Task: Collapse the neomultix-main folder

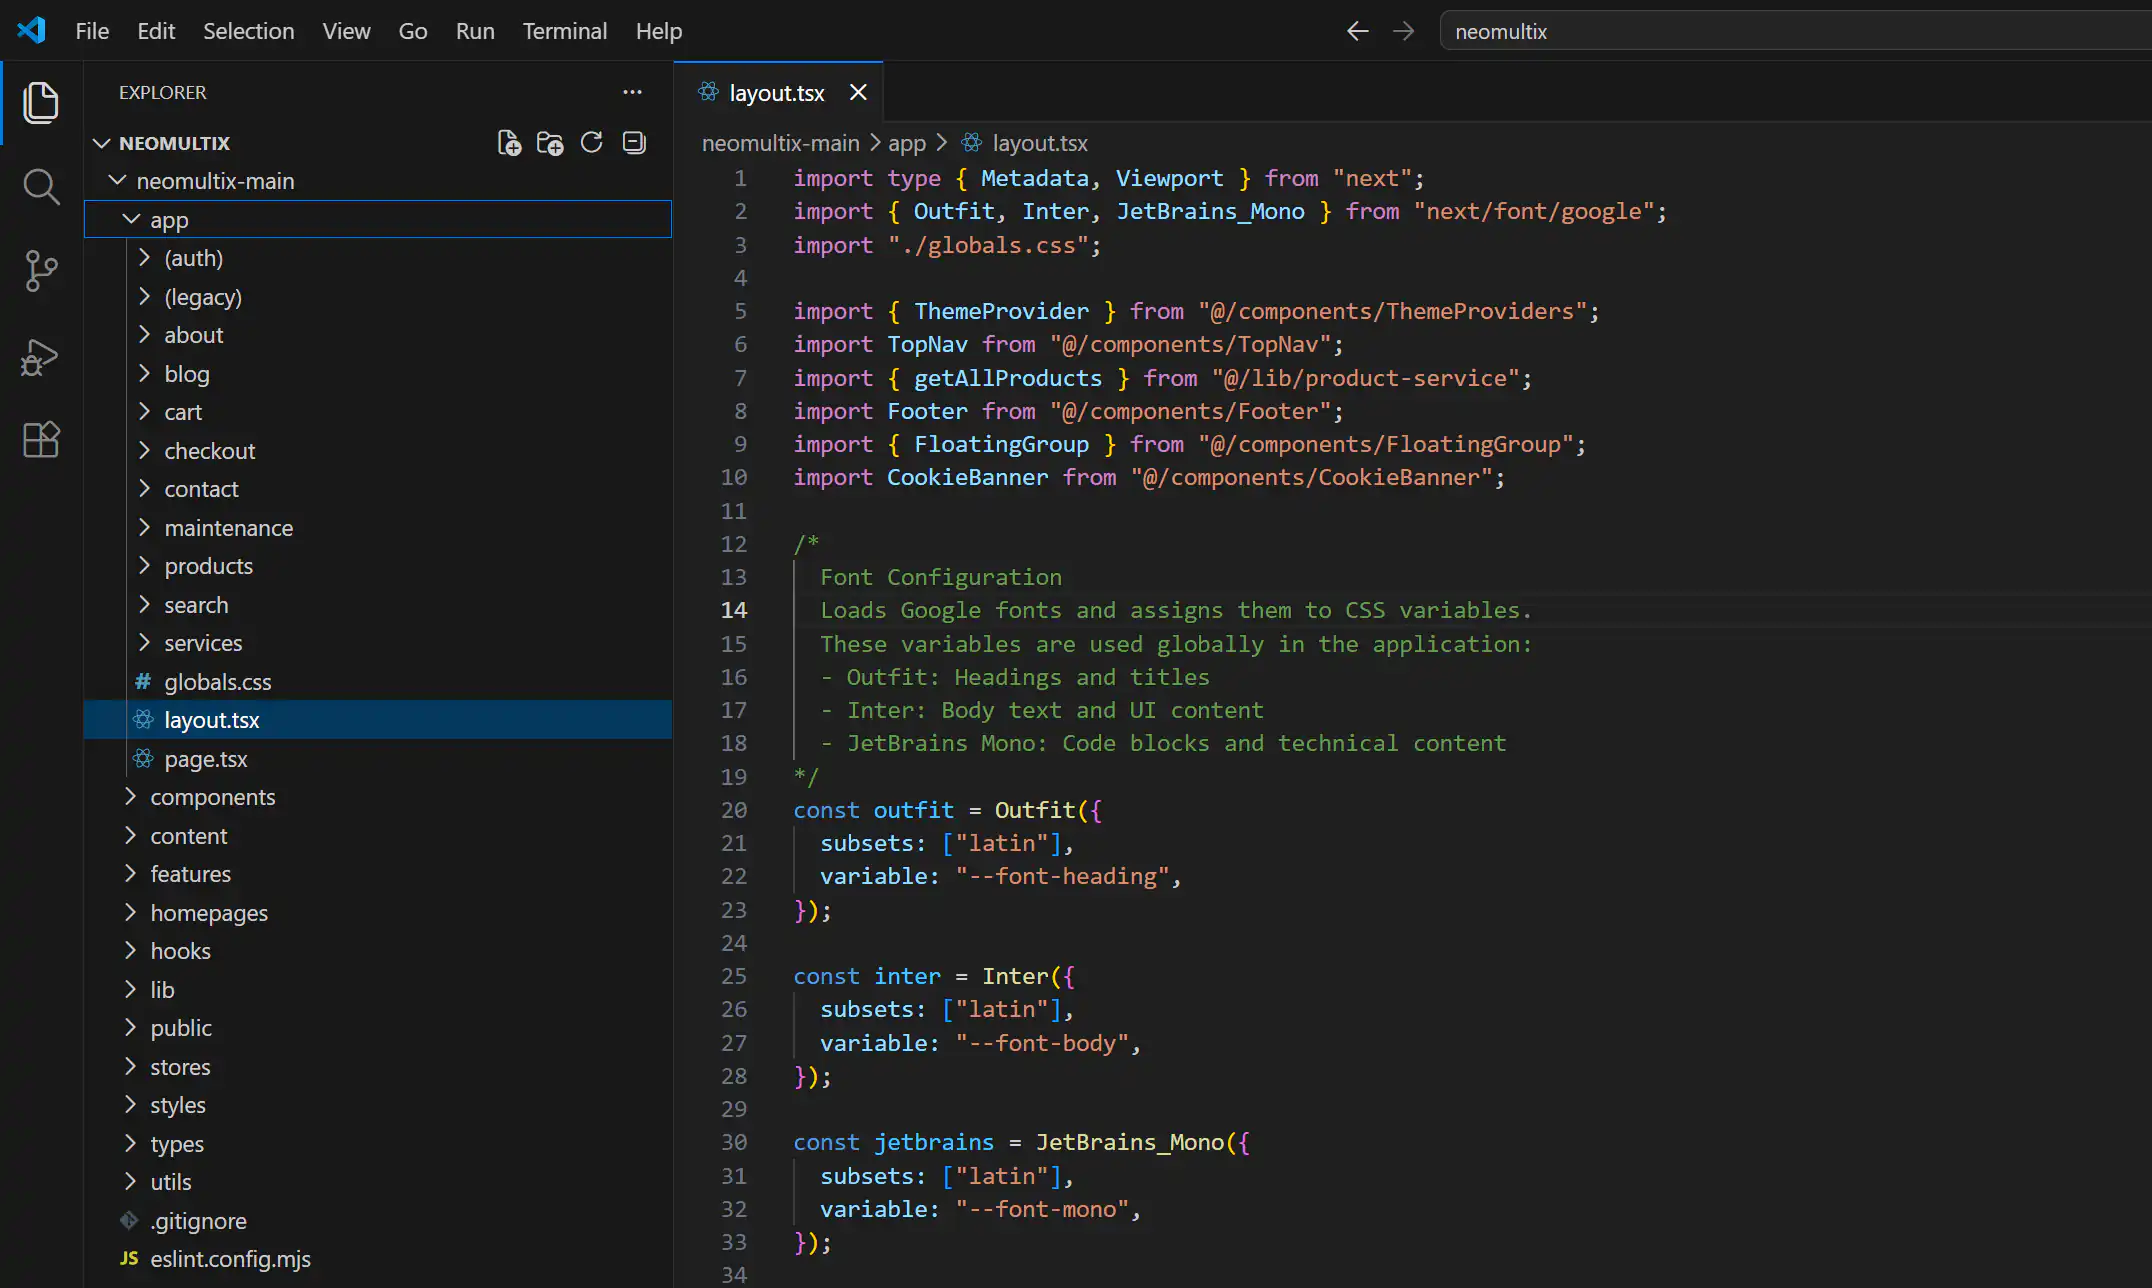Action: pyautogui.click(x=117, y=181)
